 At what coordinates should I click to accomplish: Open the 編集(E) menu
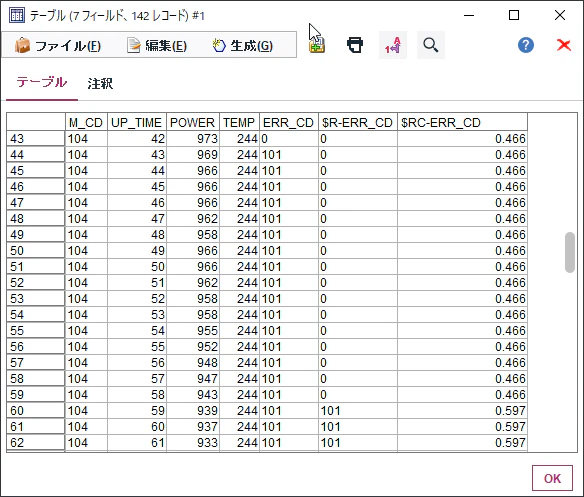coord(157,46)
